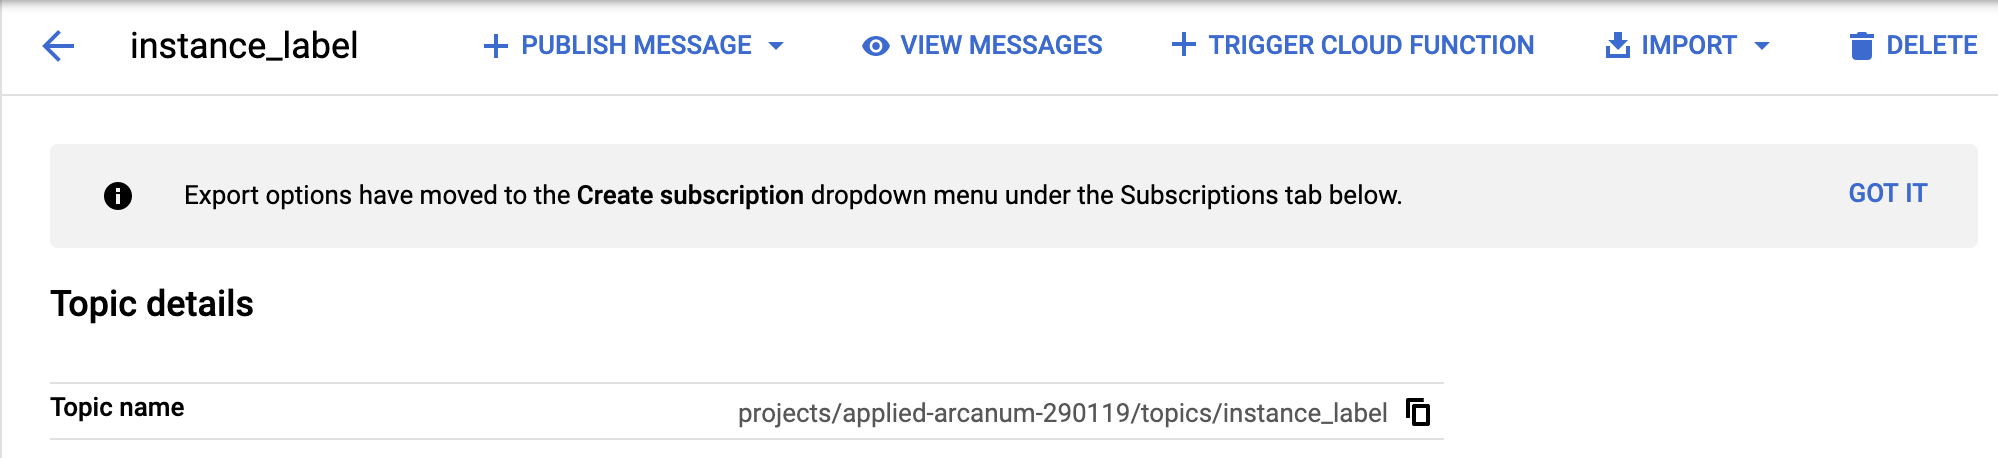The width and height of the screenshot is (1998, 458).
Task: Click the info icon in the banner
Action: point(118,196)
